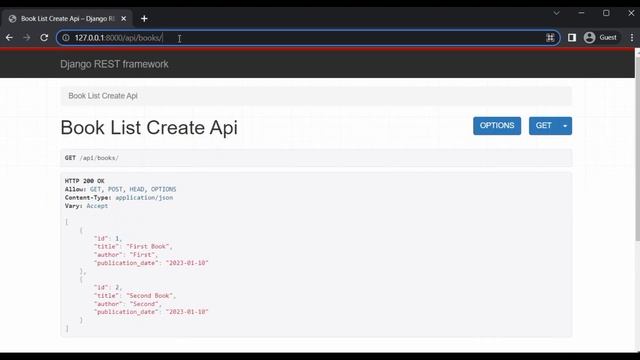Click the Book List Create Api breadcrumb
Screen dimensions: 640x360
click(x=103, y=96)
